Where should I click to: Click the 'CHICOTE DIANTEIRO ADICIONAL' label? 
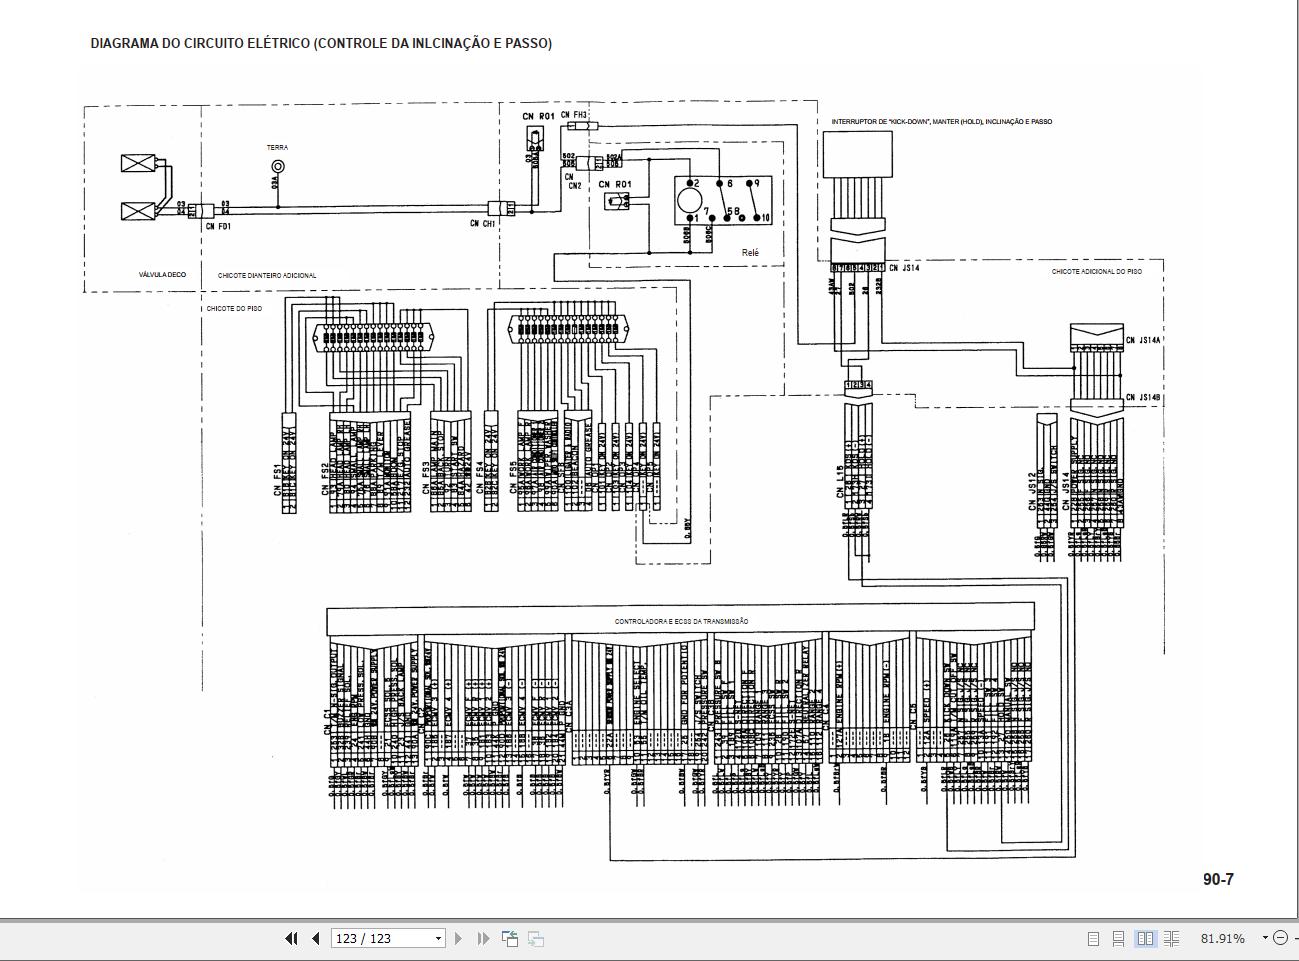click(x=267, y=275)
